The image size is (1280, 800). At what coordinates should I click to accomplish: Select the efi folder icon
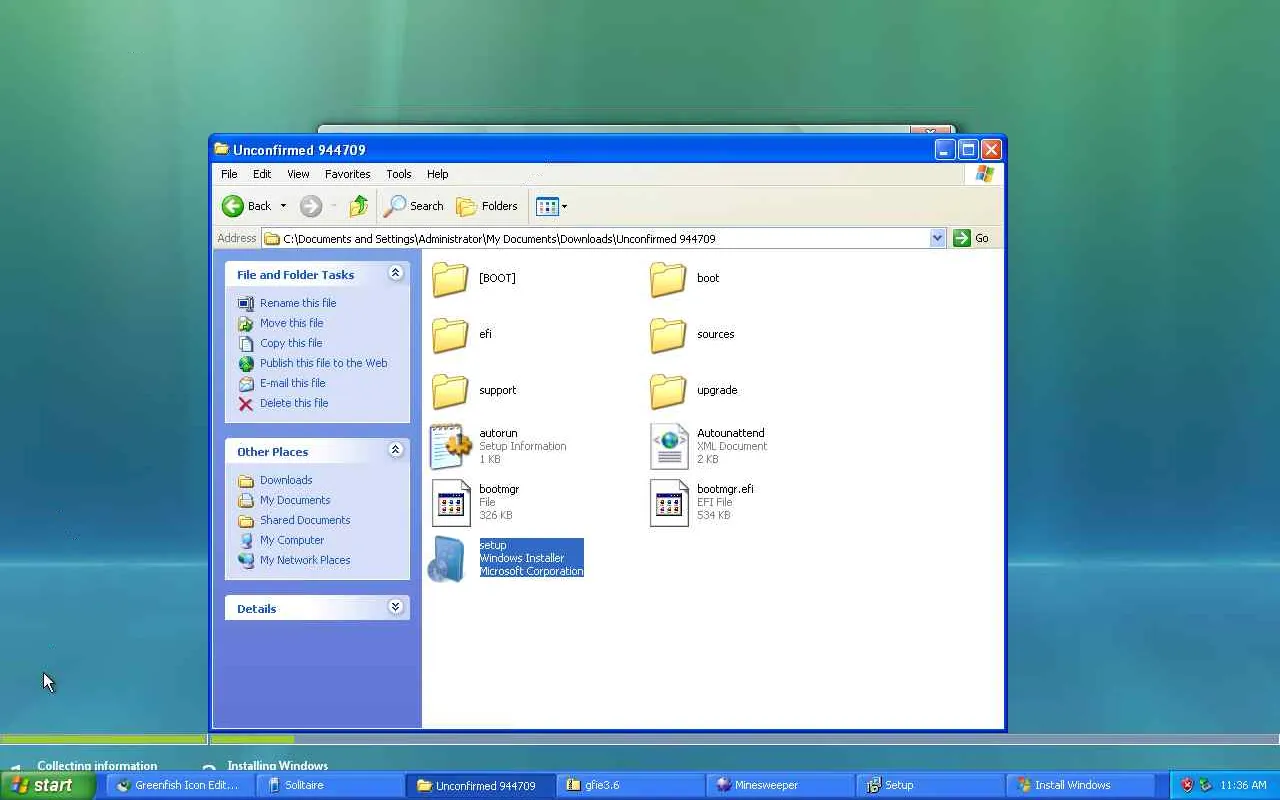pyautogui.click(x=450, y=334)
